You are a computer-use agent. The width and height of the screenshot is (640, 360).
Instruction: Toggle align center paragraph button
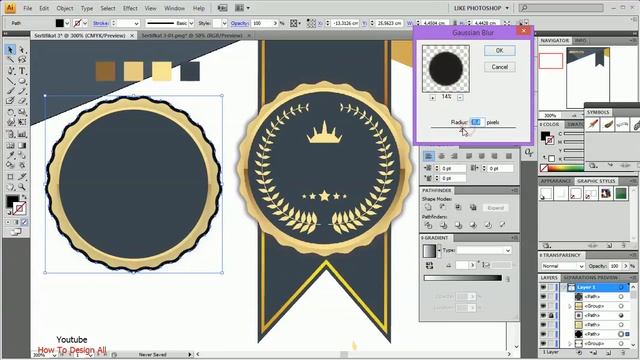click(x=441, y=156)
